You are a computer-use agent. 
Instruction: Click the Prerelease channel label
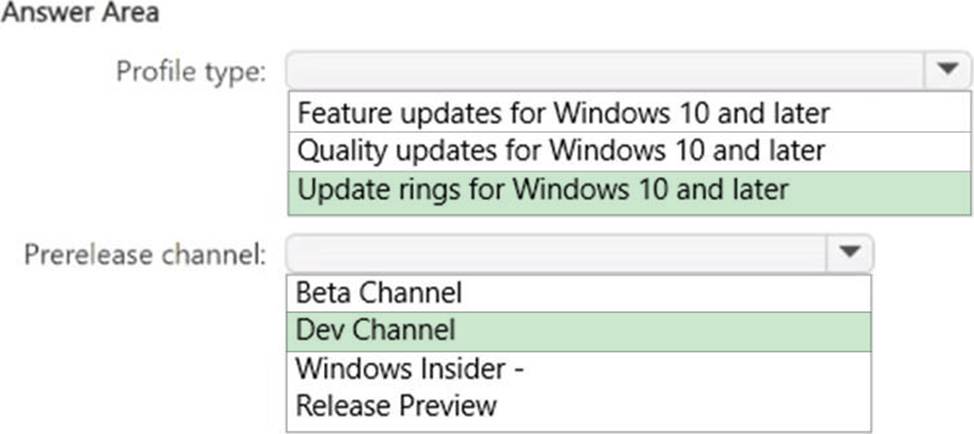[145, 254]
